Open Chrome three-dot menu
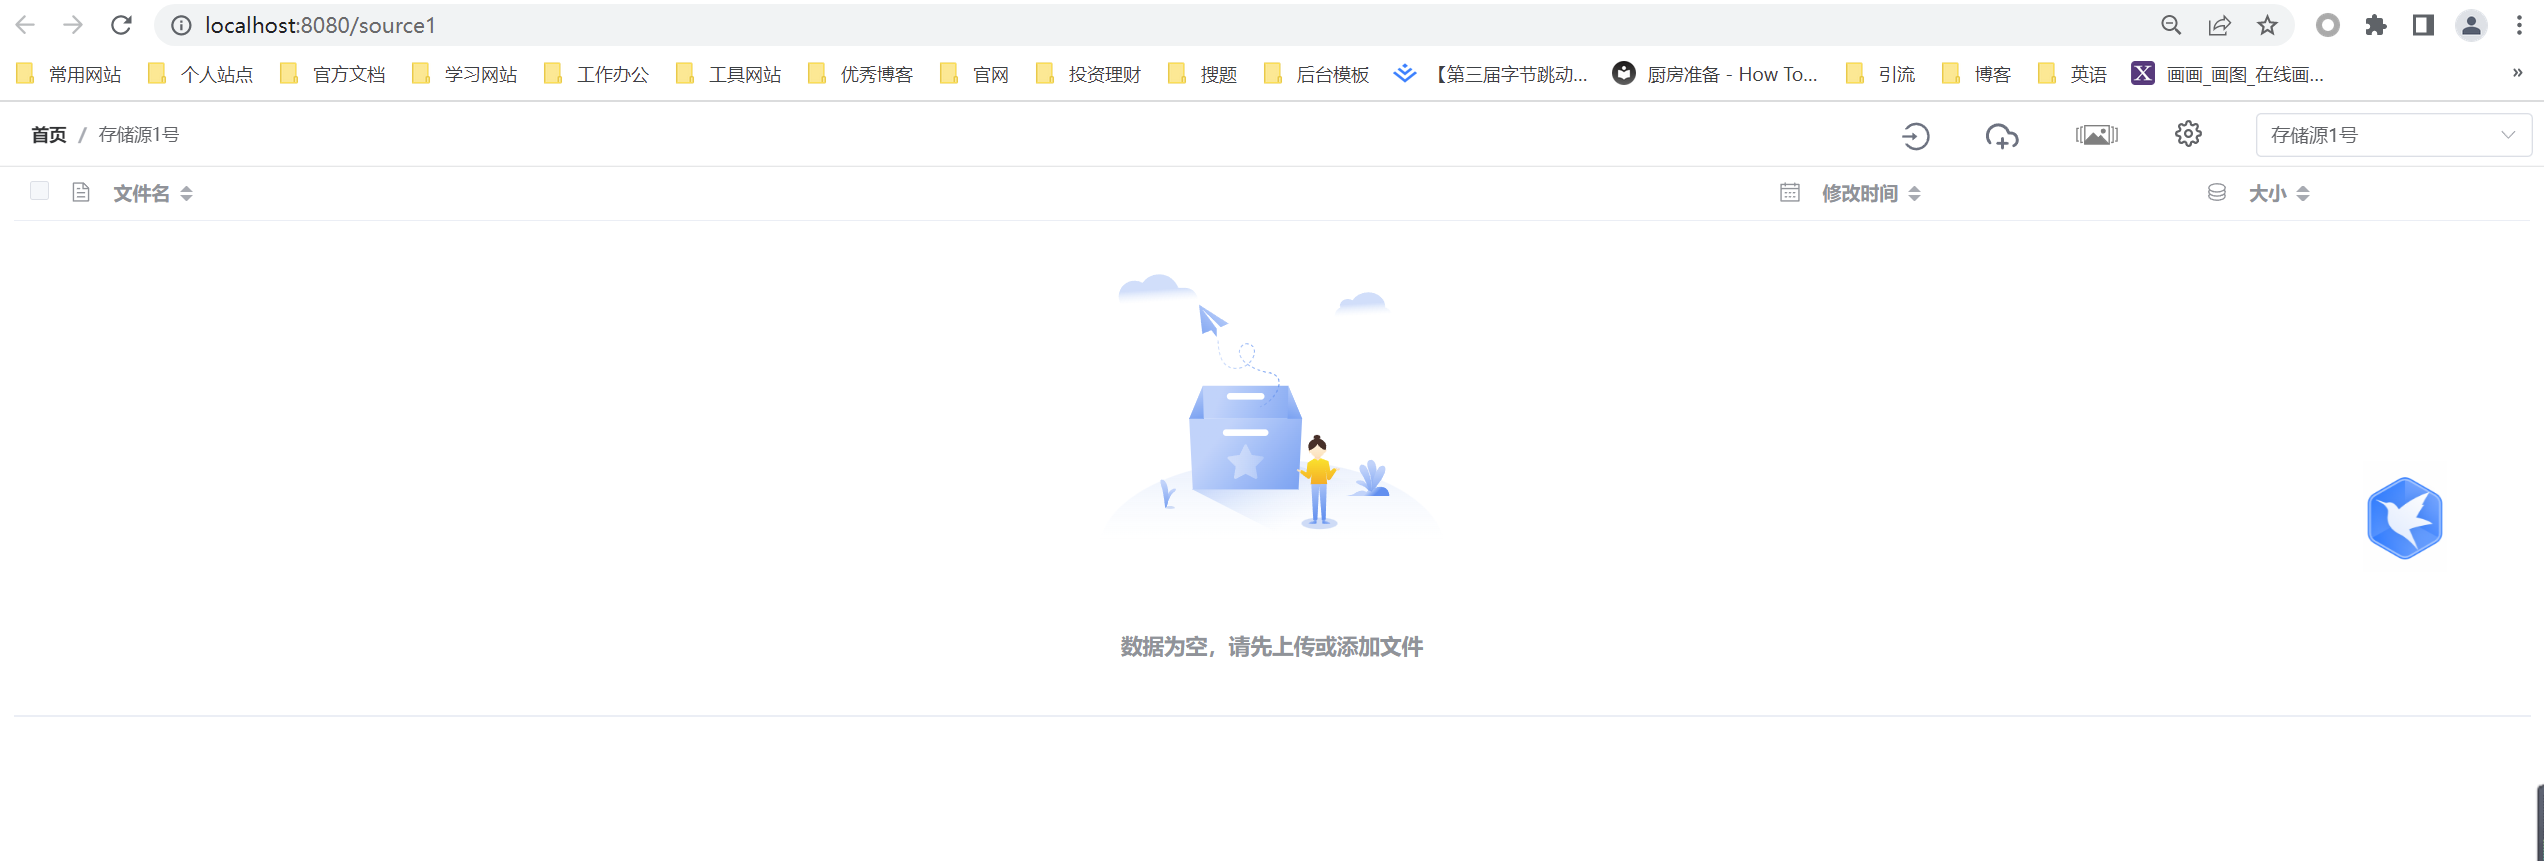This screenshot has height=861, width=2544. 2519,25
